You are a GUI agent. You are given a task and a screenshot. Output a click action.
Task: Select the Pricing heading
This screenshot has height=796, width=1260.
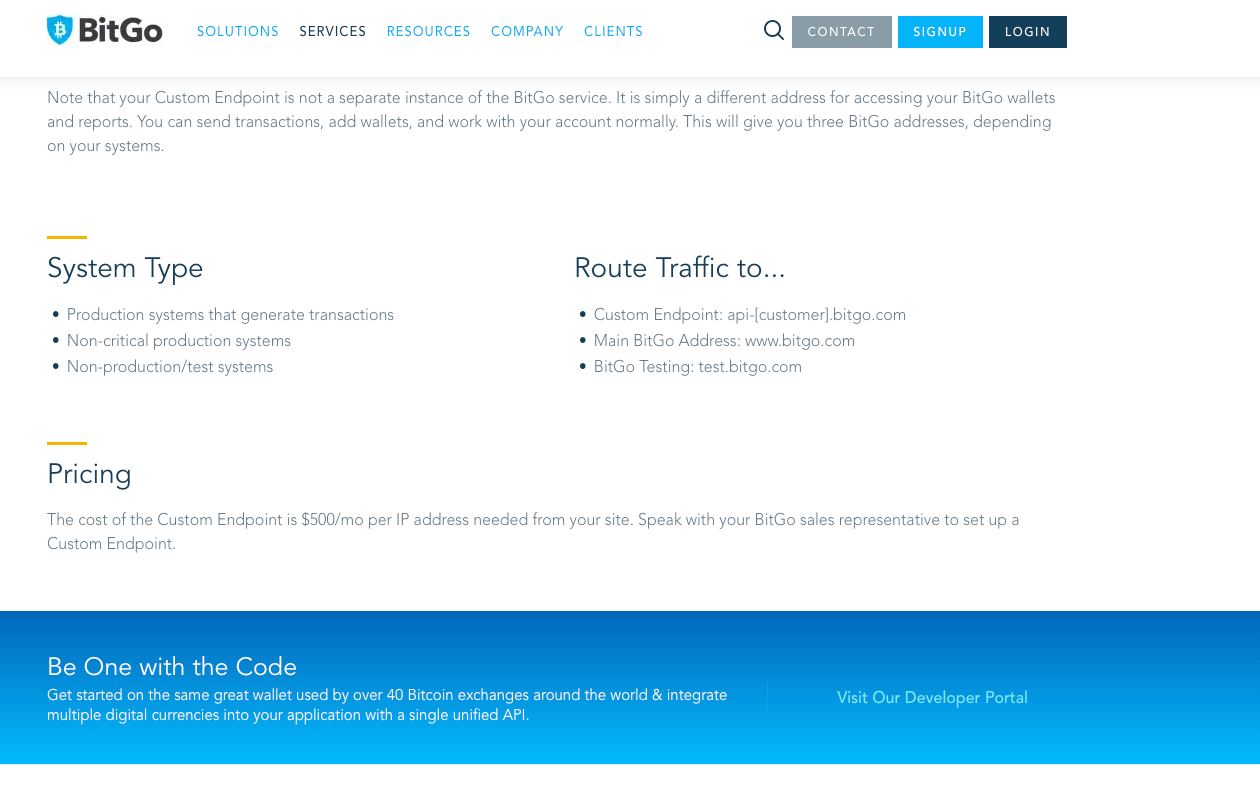(x=89, y=474)
